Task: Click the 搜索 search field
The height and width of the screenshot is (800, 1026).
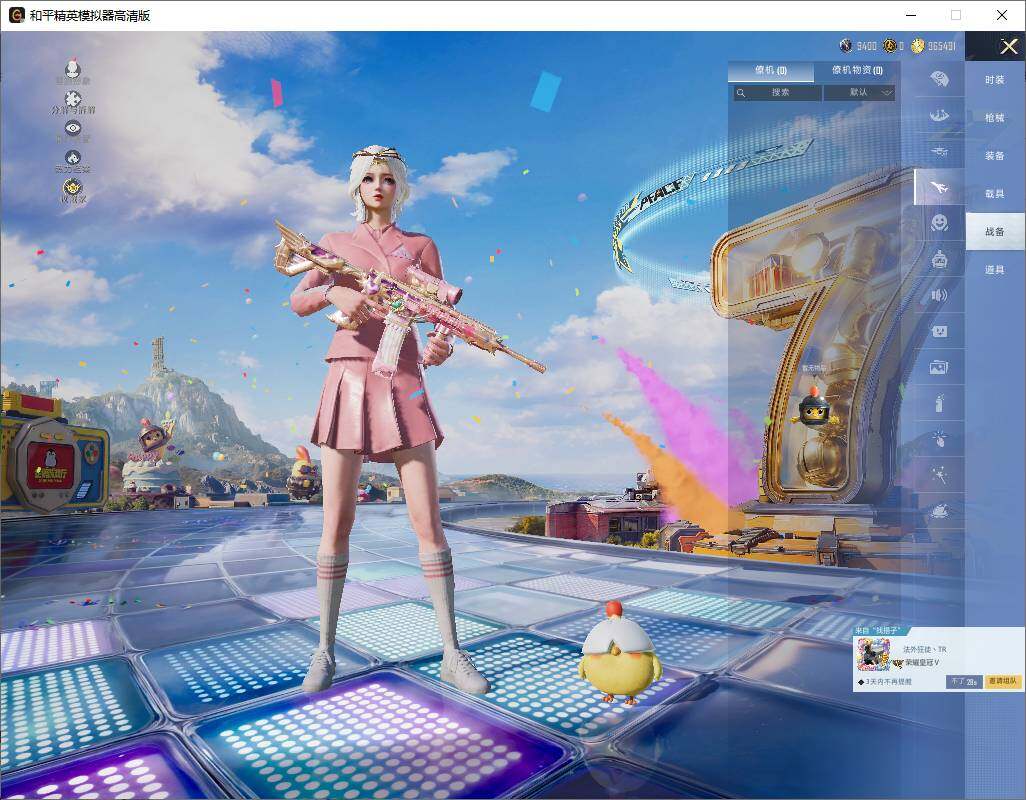Action: (777, 93)
